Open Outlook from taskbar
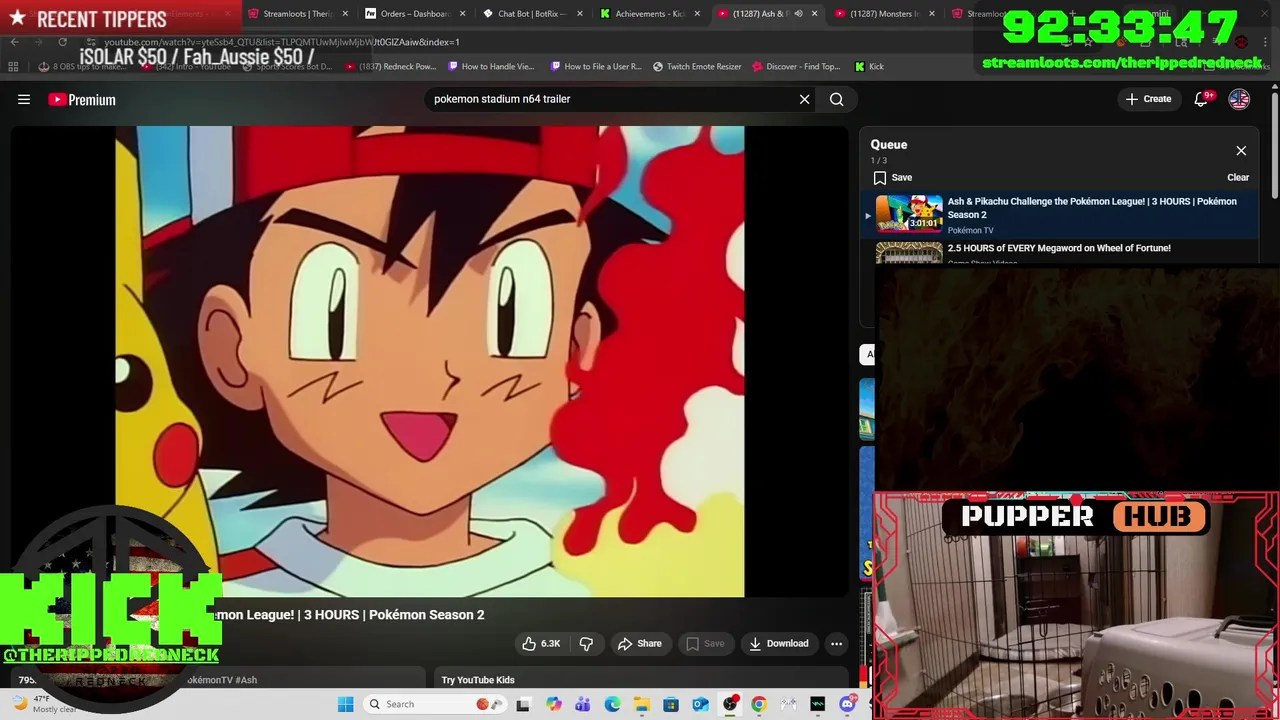This screenshot has height=720, width=1280. [x=700, y=704]
